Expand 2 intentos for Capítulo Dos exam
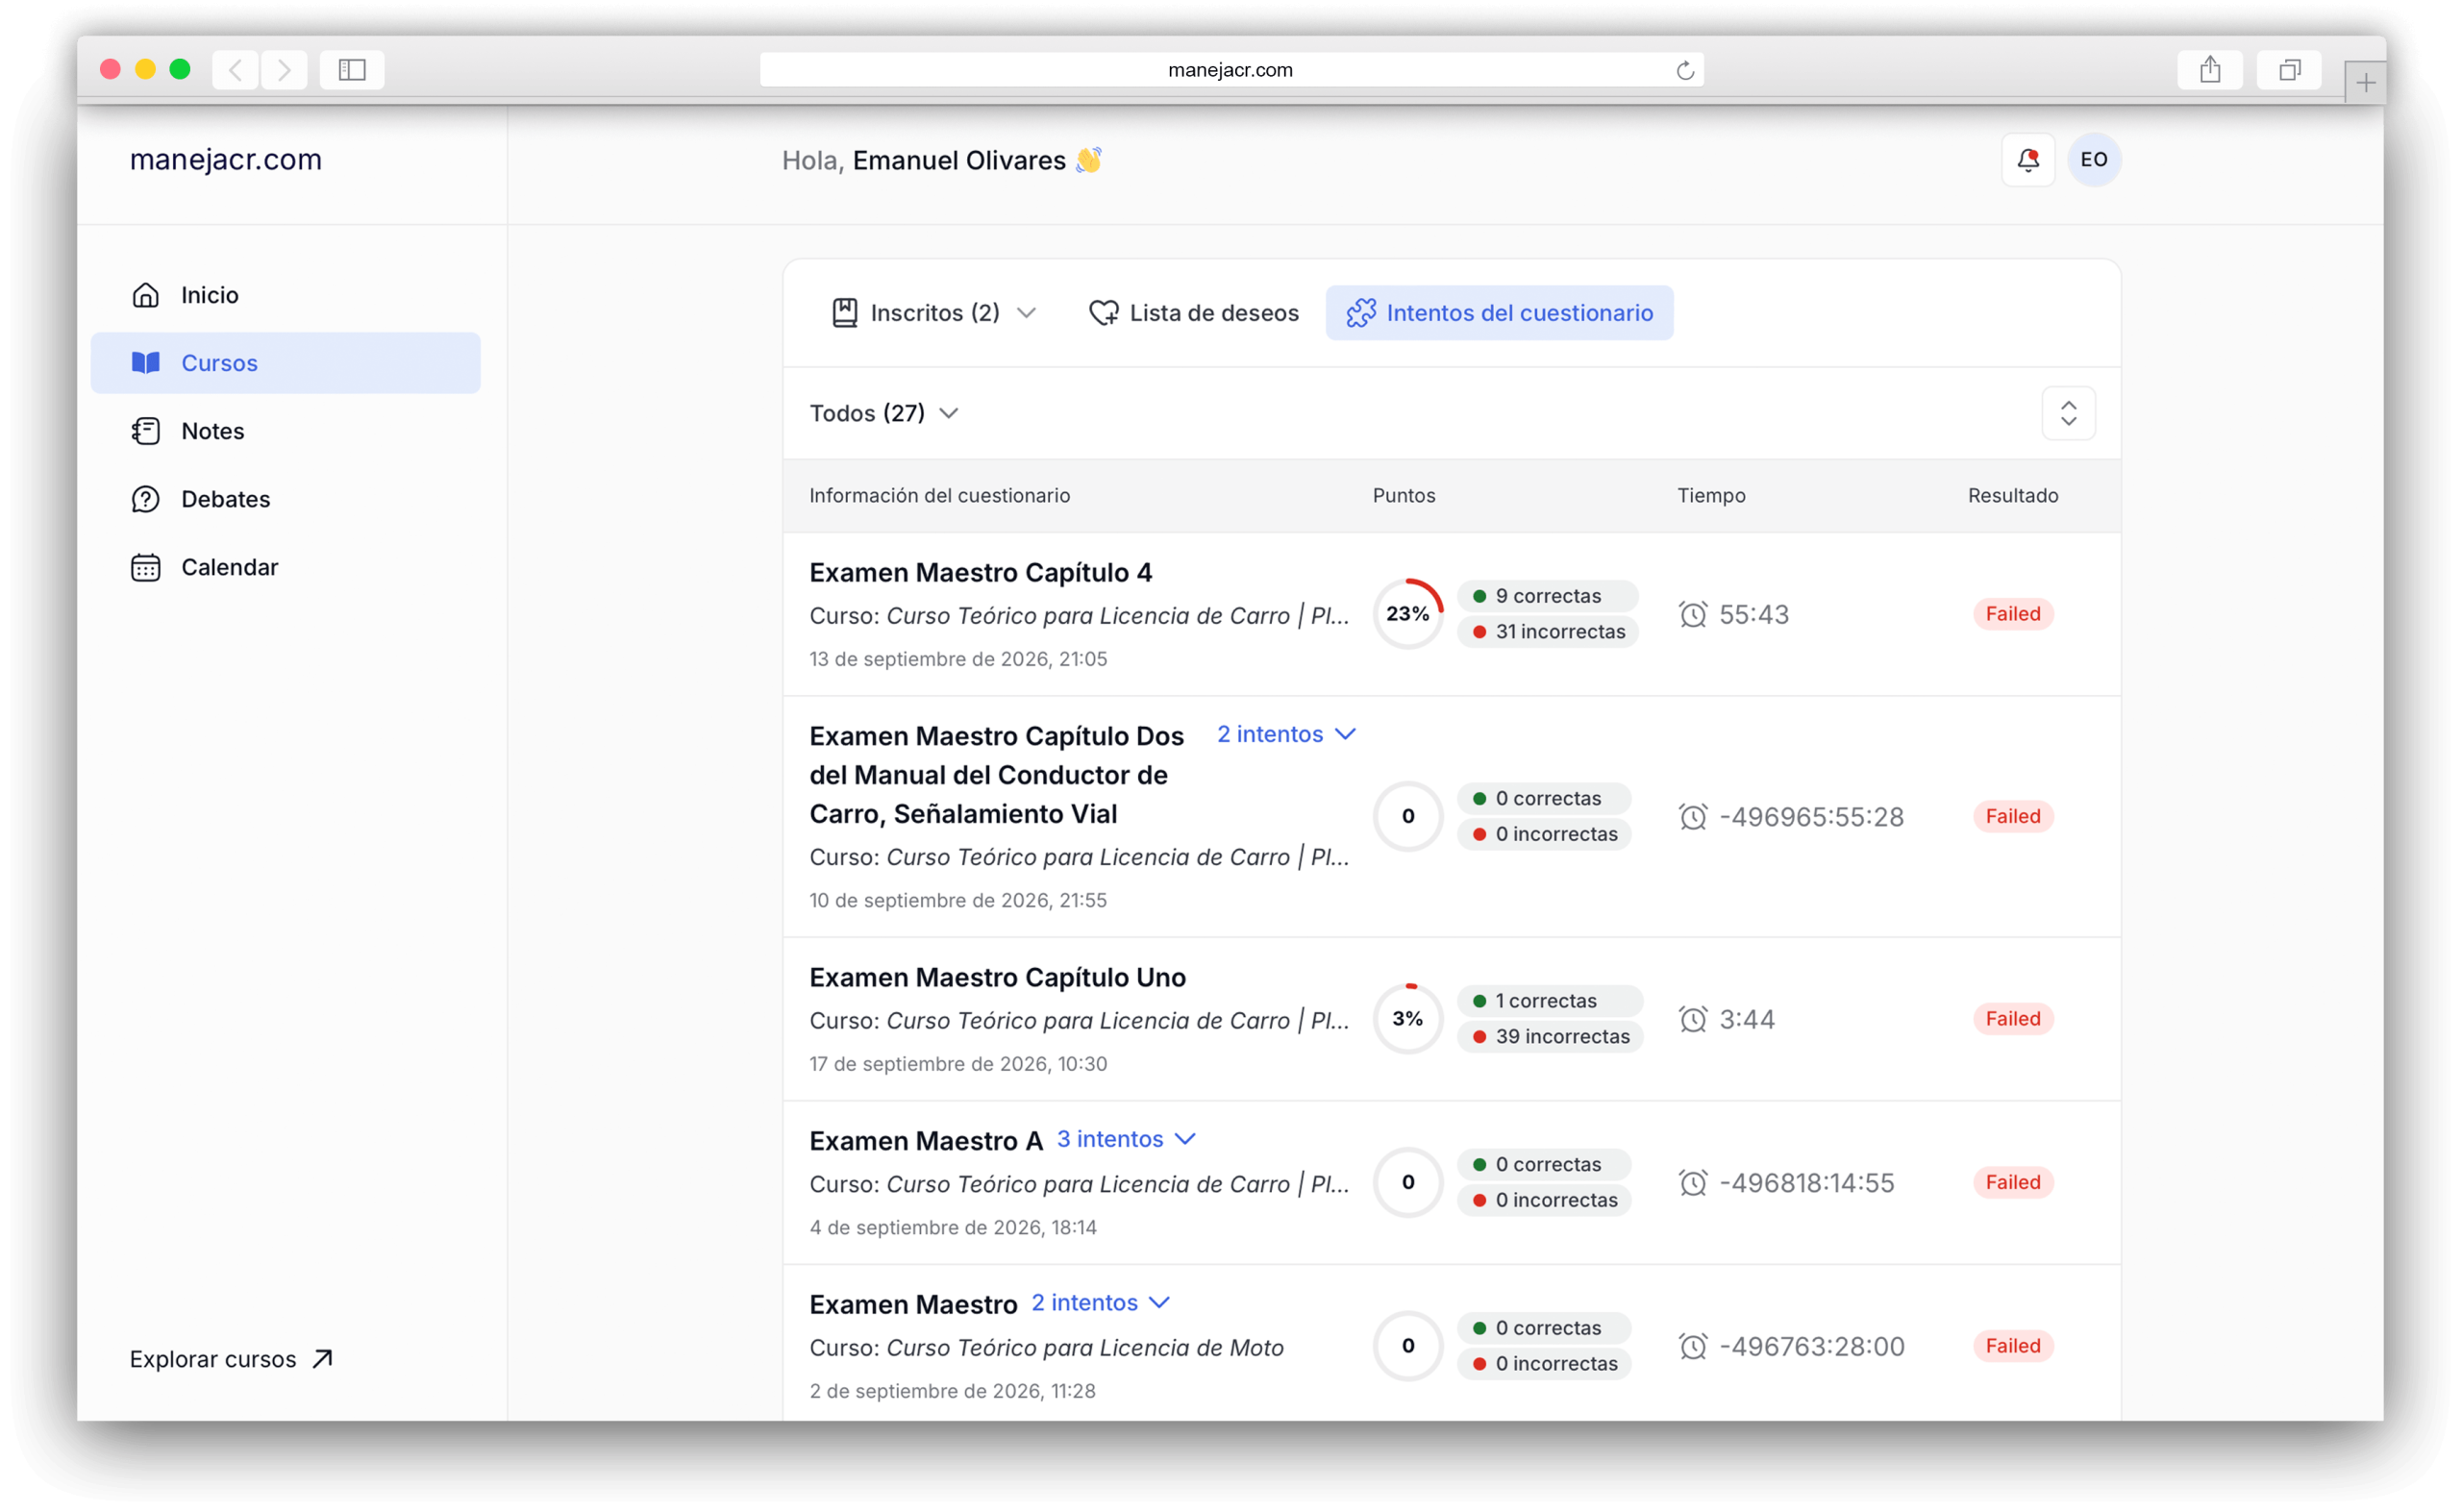 pos(1286,734)
